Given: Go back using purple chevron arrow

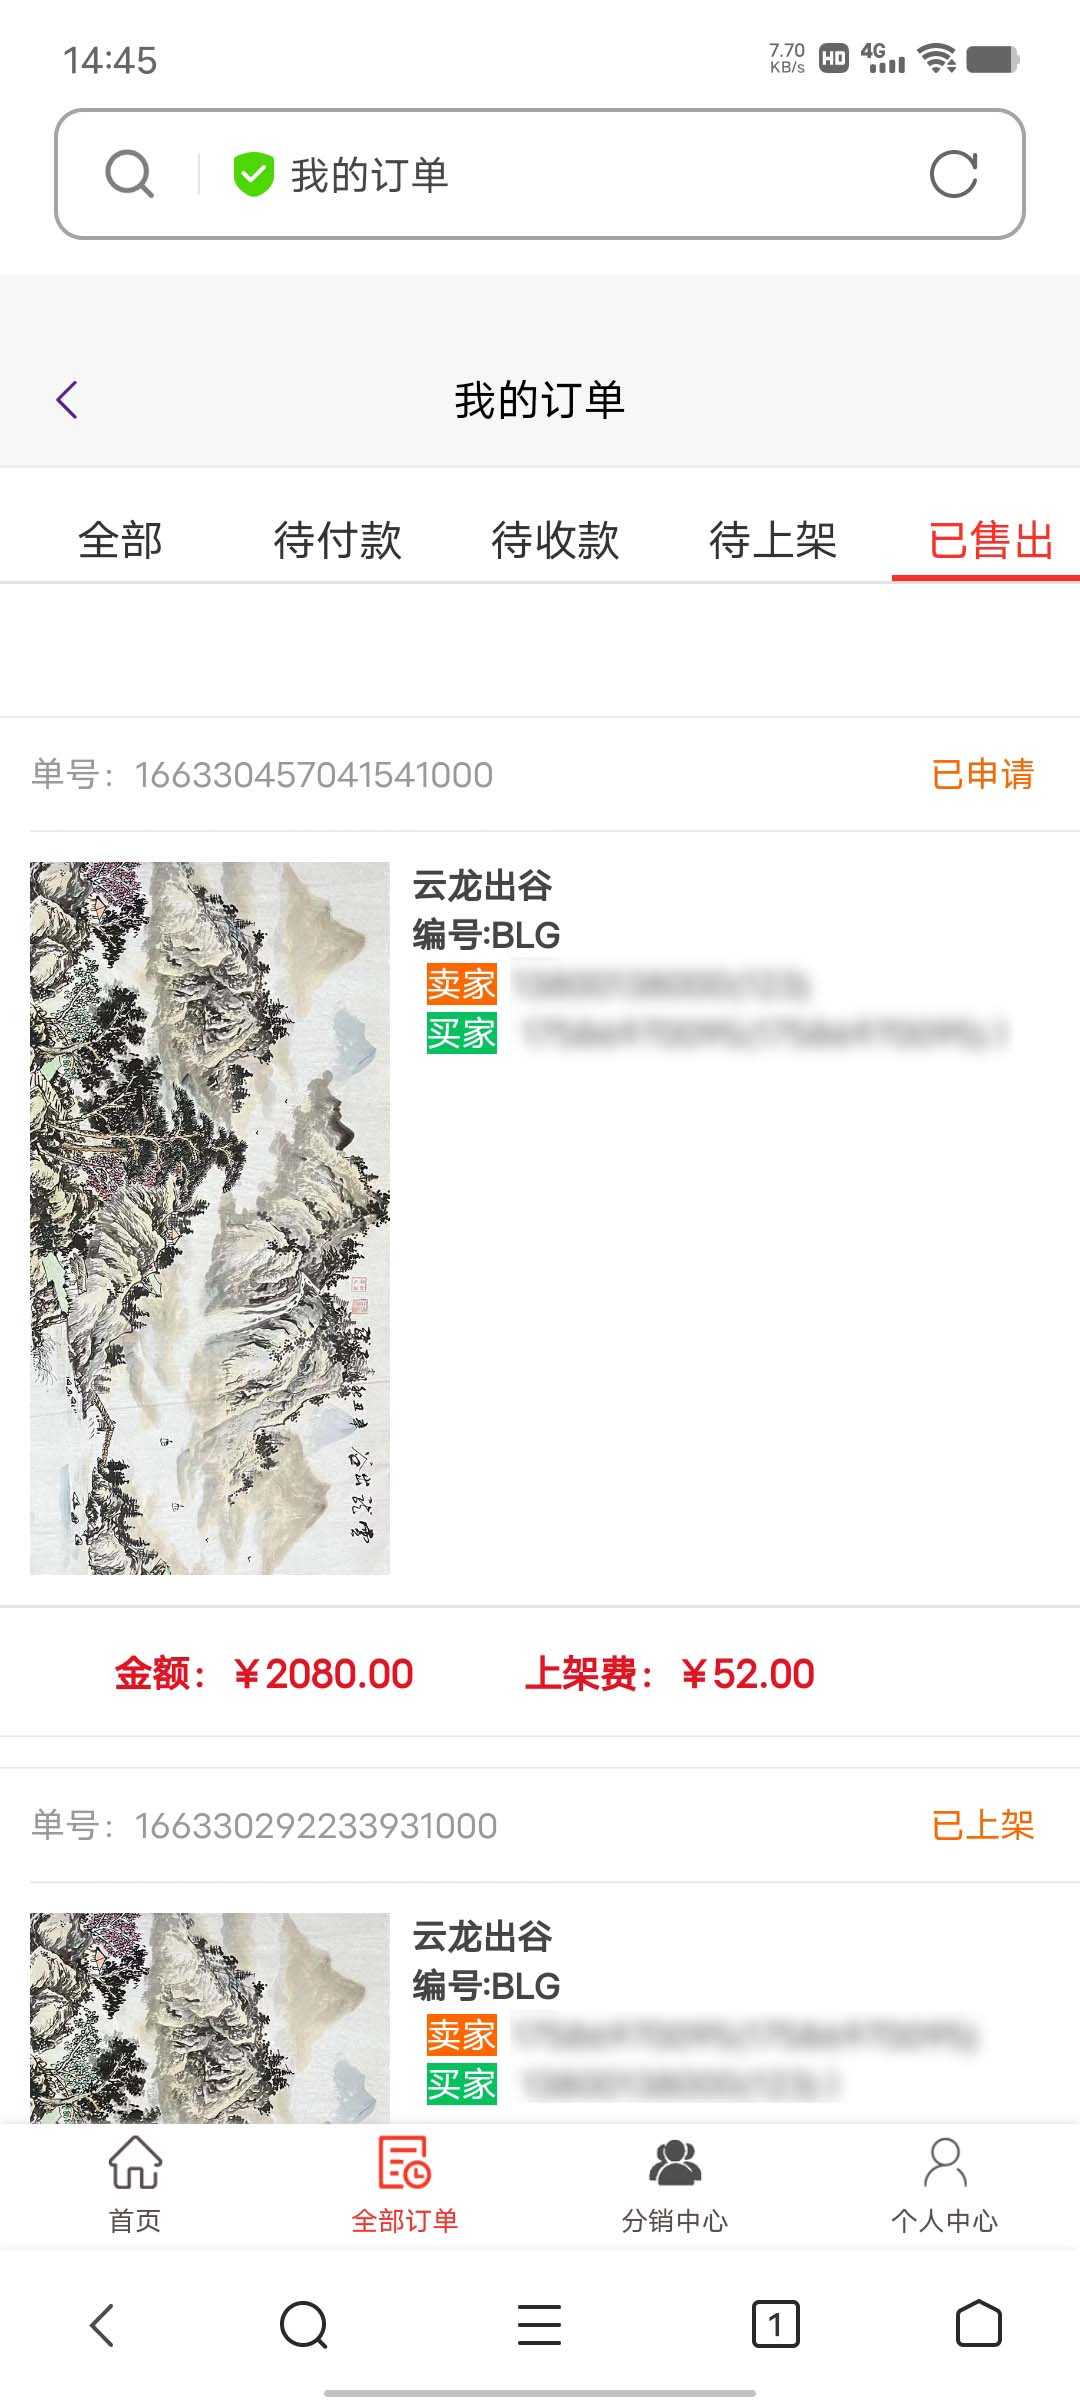Looking at the screenshot, I should [x=67, y=400].
